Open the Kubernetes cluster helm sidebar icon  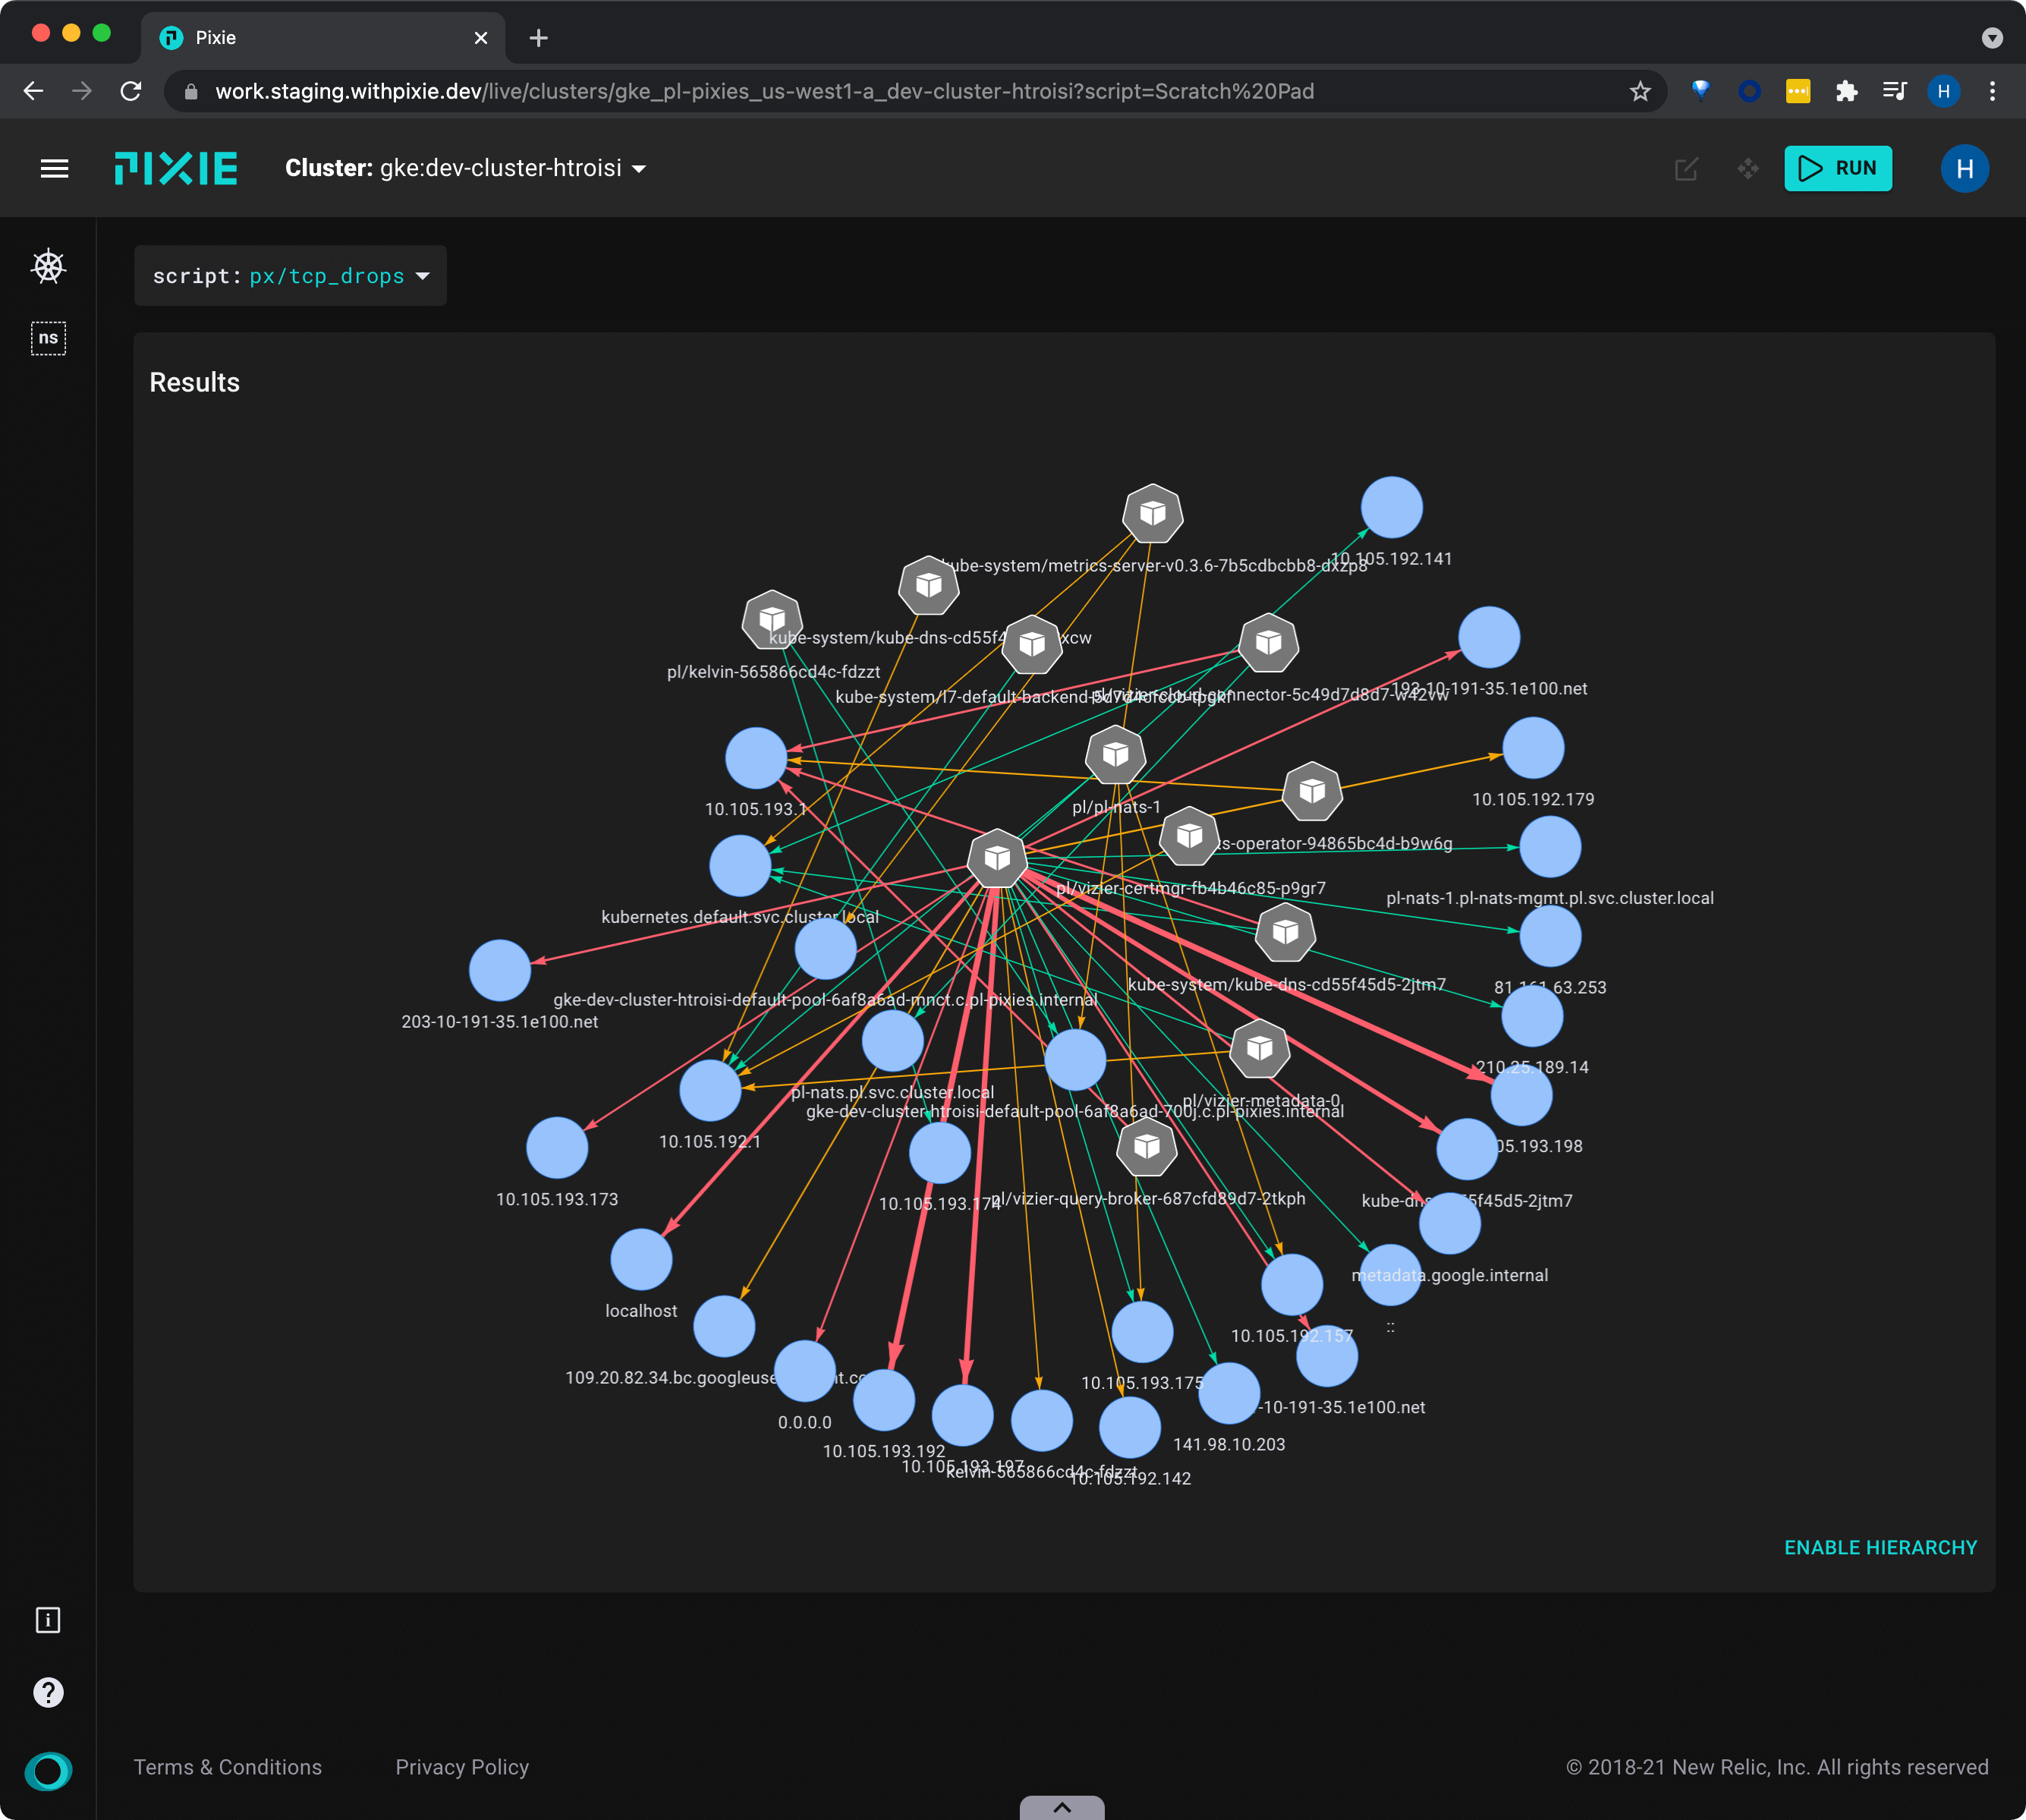48,267
